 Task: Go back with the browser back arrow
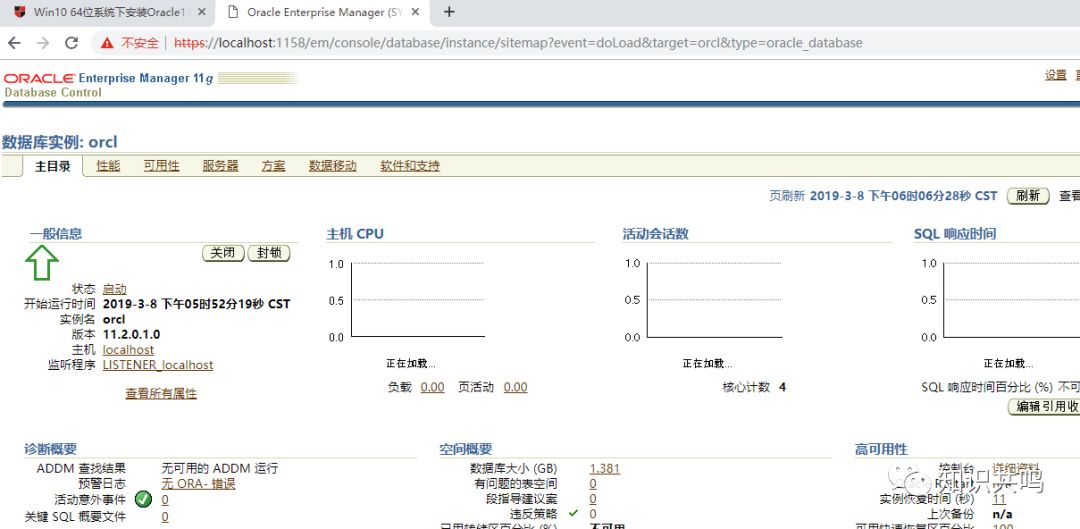pyautogui.click(x=14, y=43)
